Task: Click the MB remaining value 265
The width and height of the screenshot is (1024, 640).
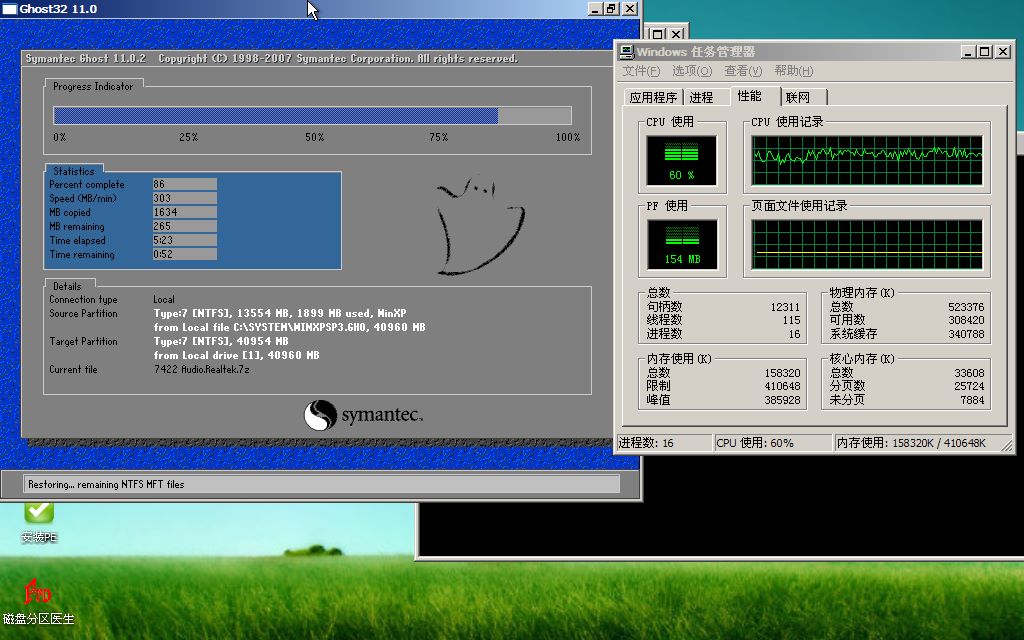Action: tap(185, 226)
